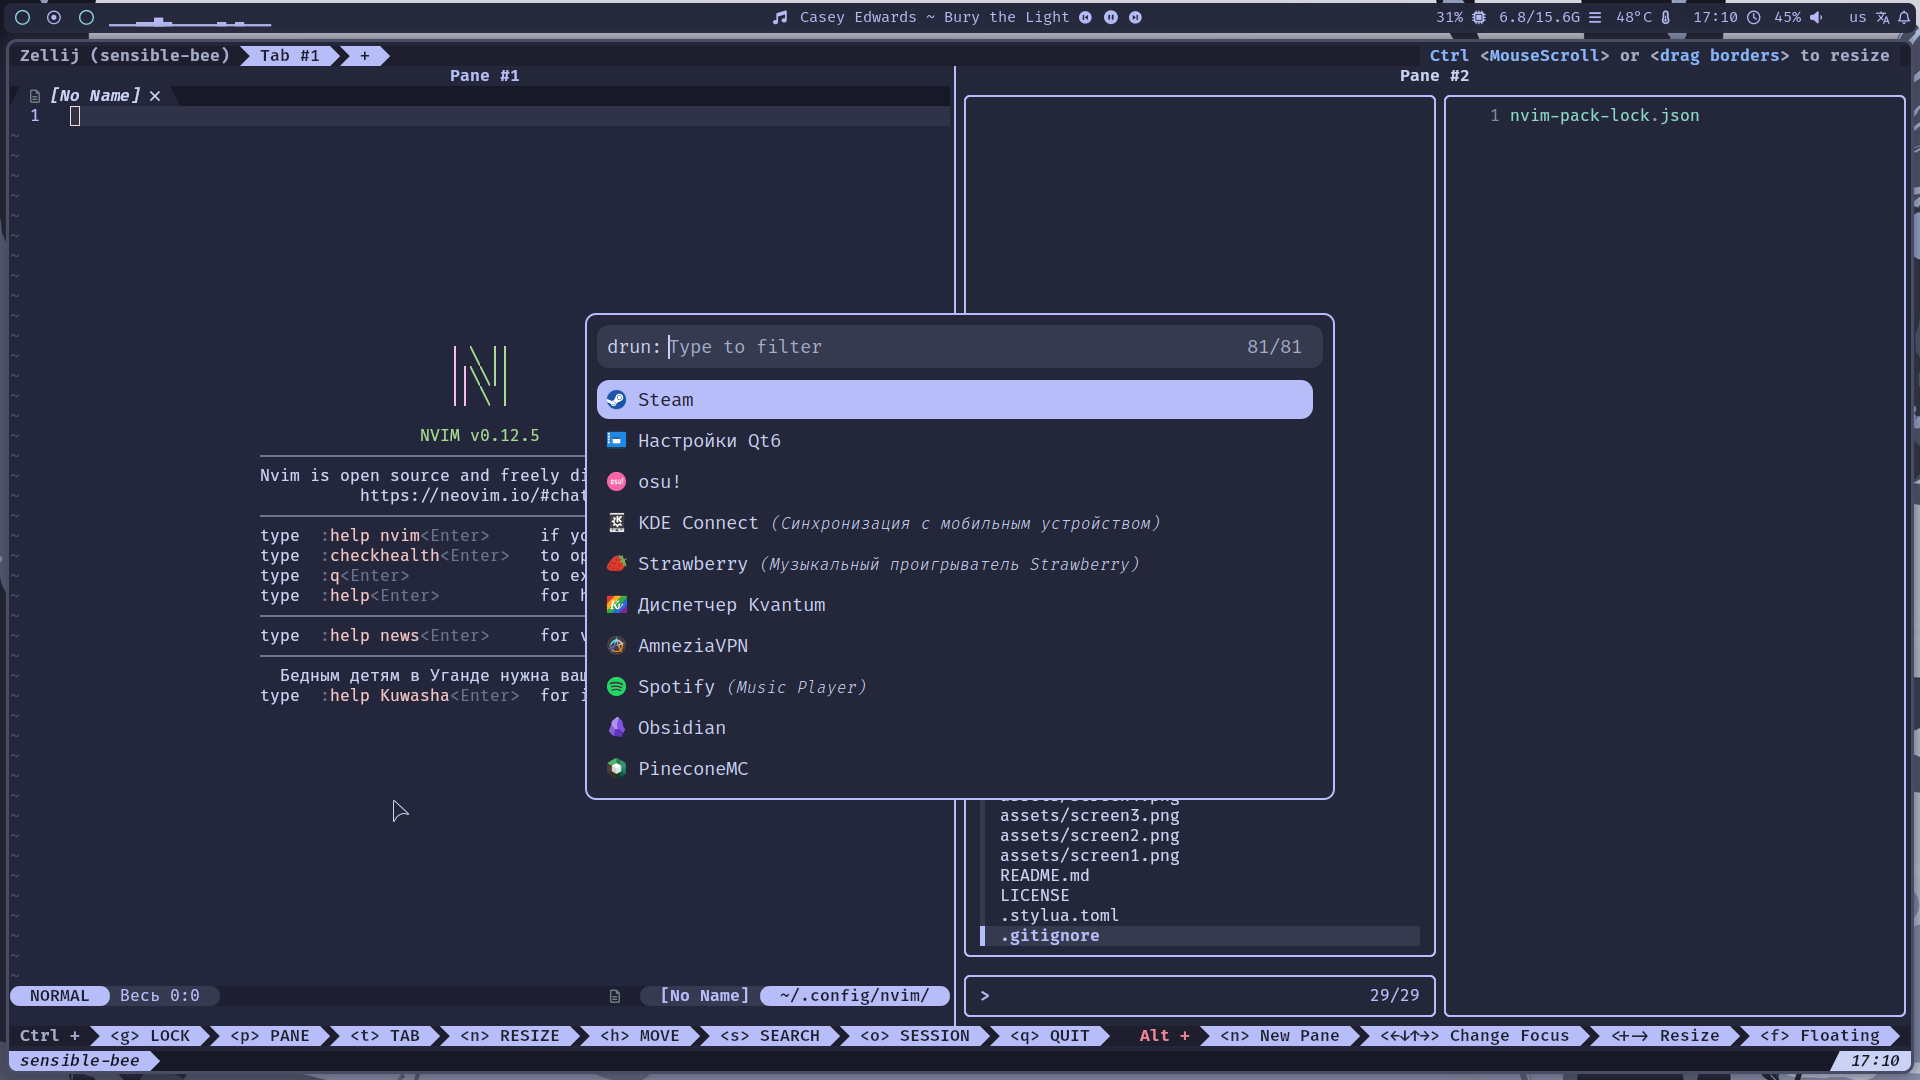Go to previous track in top bar
Viewport: 1920px width, 1080px height.
1085,17
